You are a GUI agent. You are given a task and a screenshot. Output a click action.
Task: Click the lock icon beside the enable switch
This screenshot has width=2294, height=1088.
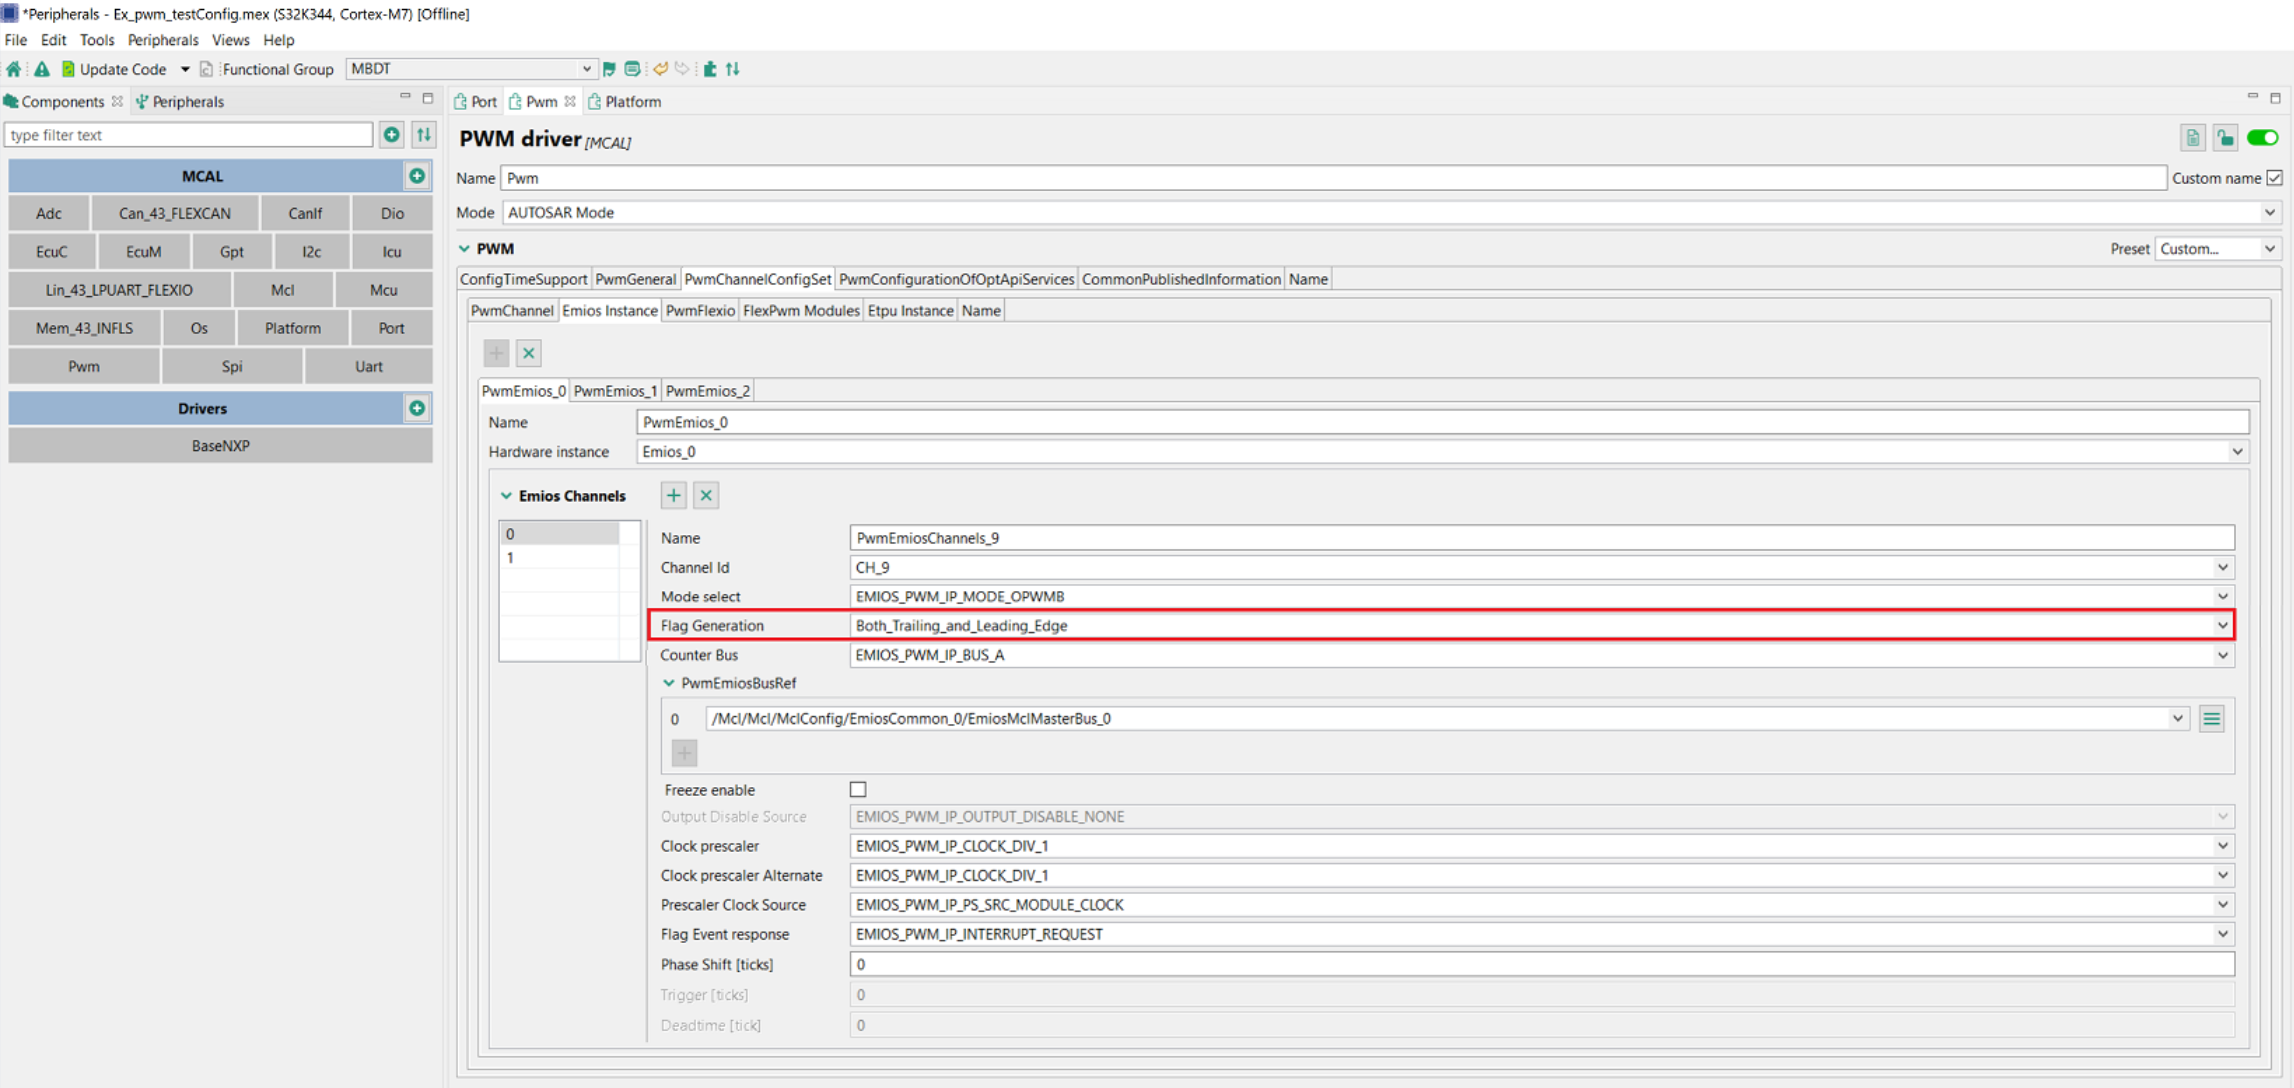[2225, 138]
